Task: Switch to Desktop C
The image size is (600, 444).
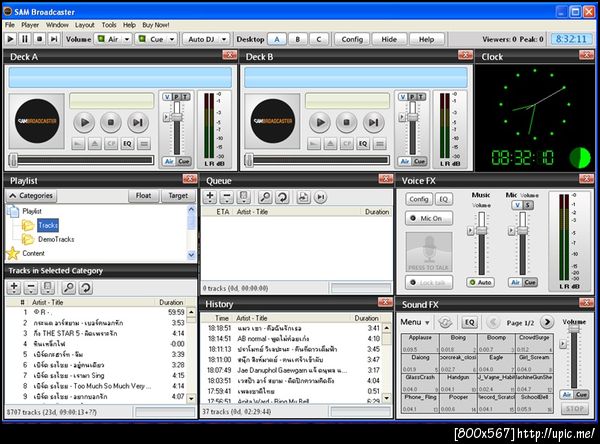Action: tap(318, 39)
